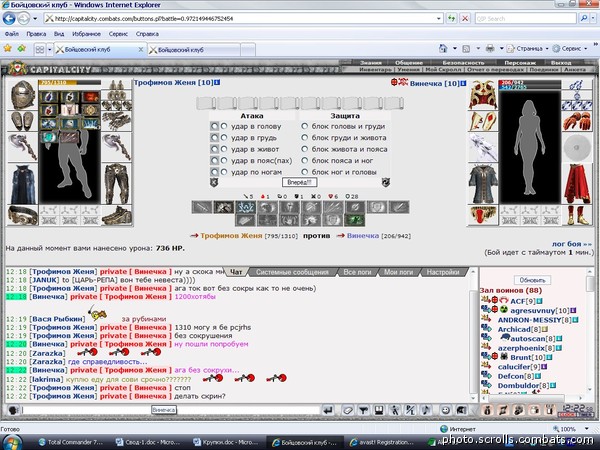The image size is (600, 450).
Task: Open the Избранное menu
Action: 86,34
